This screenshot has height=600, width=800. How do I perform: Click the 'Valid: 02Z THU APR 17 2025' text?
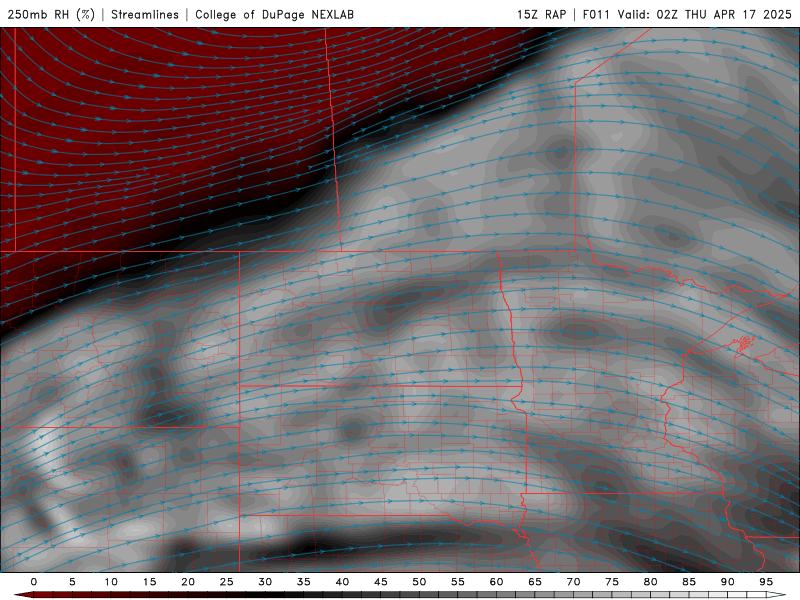tap(704, 14)
